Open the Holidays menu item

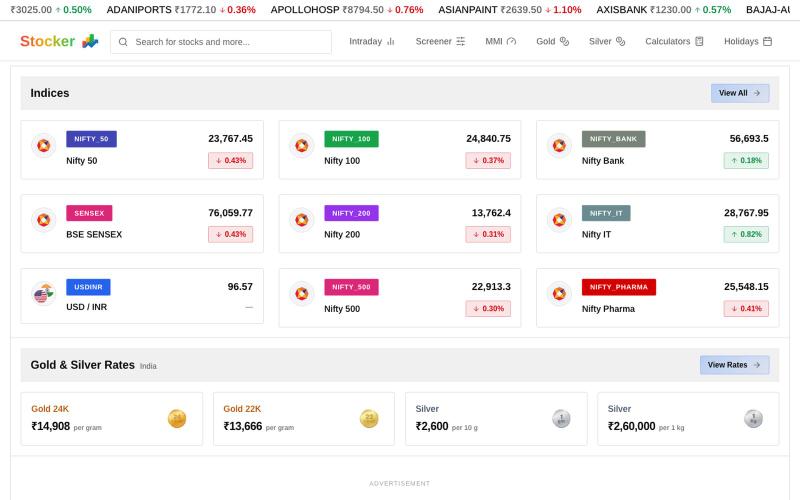[748, 41]
